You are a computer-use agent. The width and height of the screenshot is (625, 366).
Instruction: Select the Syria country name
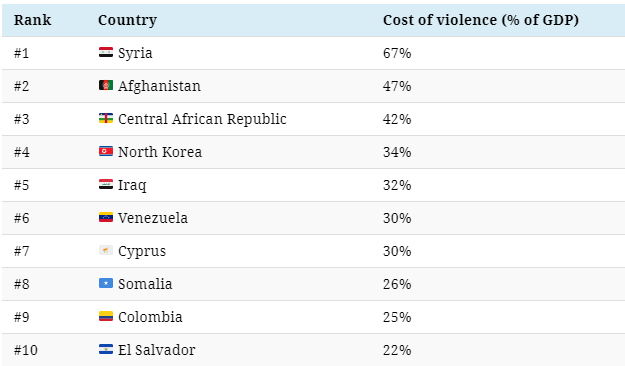tap(135, 53)
